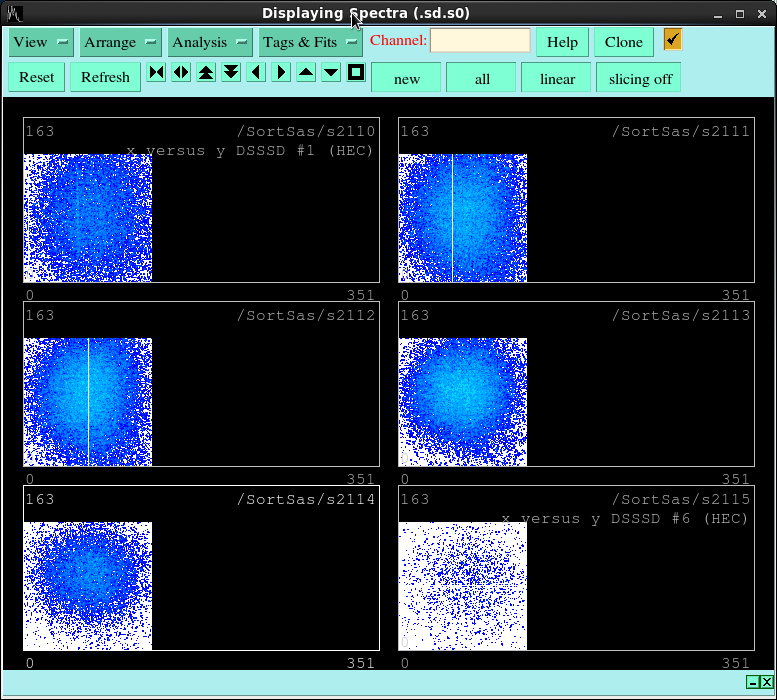Click the Refresh button
The height and width of the screenshot is (700, 777).
[x=105, y=77]
